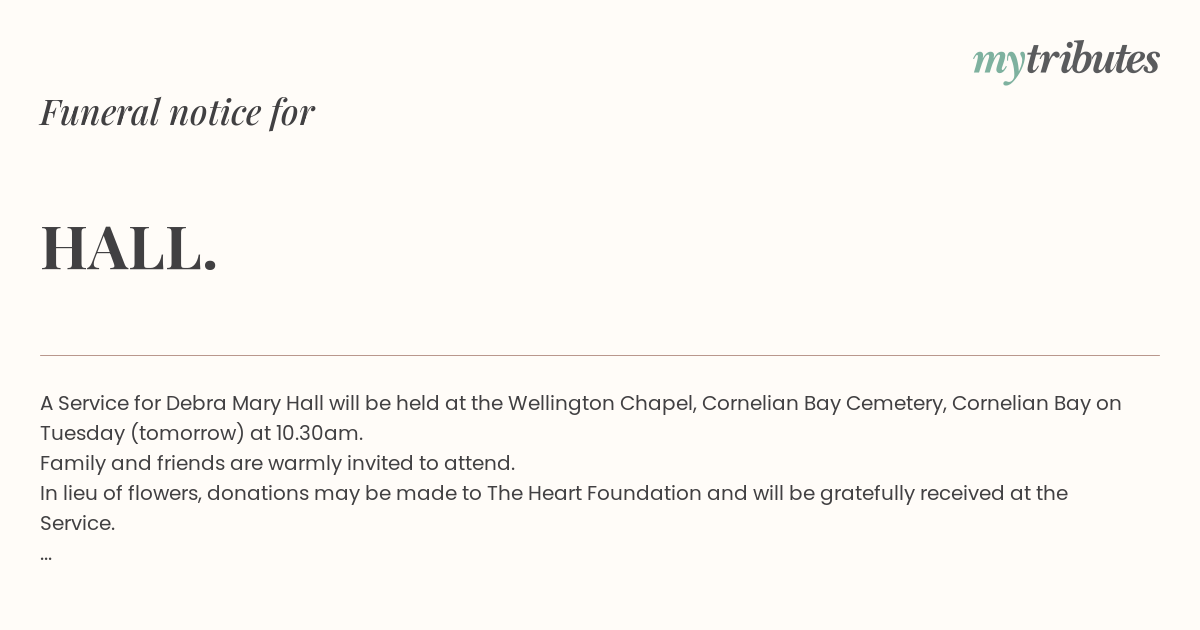Click the final word "Service."
The image size is (1200, 630).
point(77,523)
